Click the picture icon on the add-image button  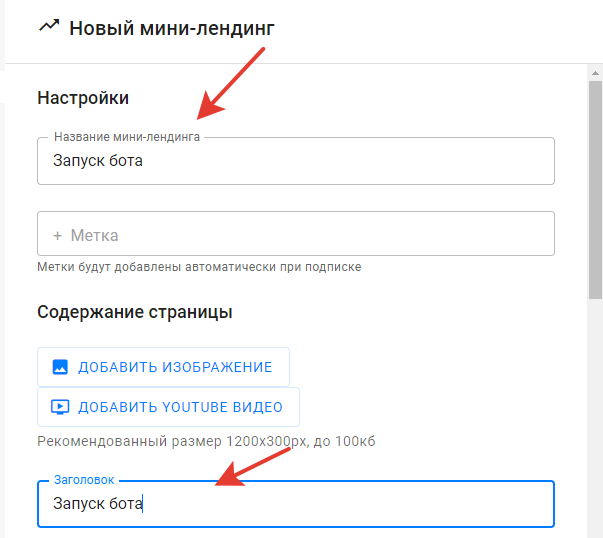[x=60, y=367]
